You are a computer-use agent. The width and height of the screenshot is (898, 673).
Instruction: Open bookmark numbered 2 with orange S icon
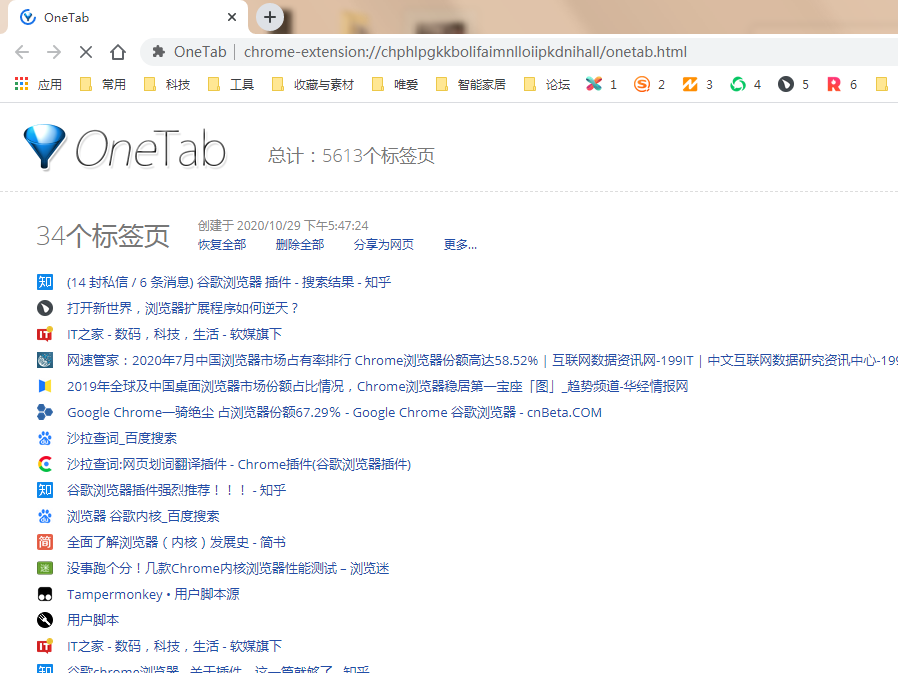(x=649, y=85)
